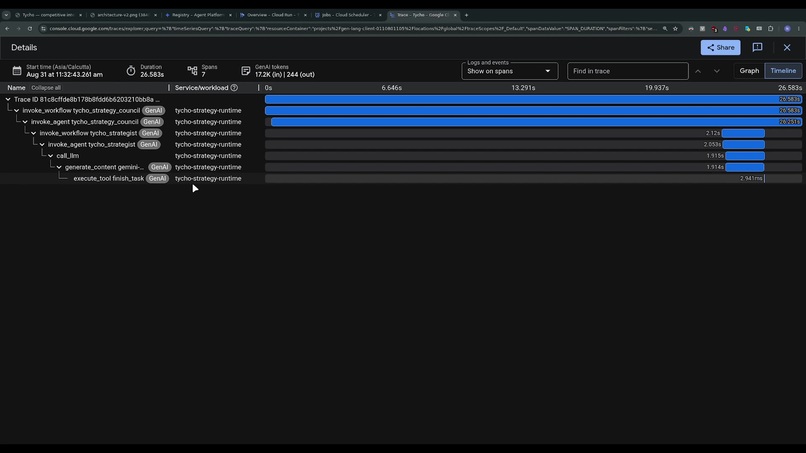The width and height of the screenshot is (806, 453).
Task: Click the Name column header
Action: 16,88
